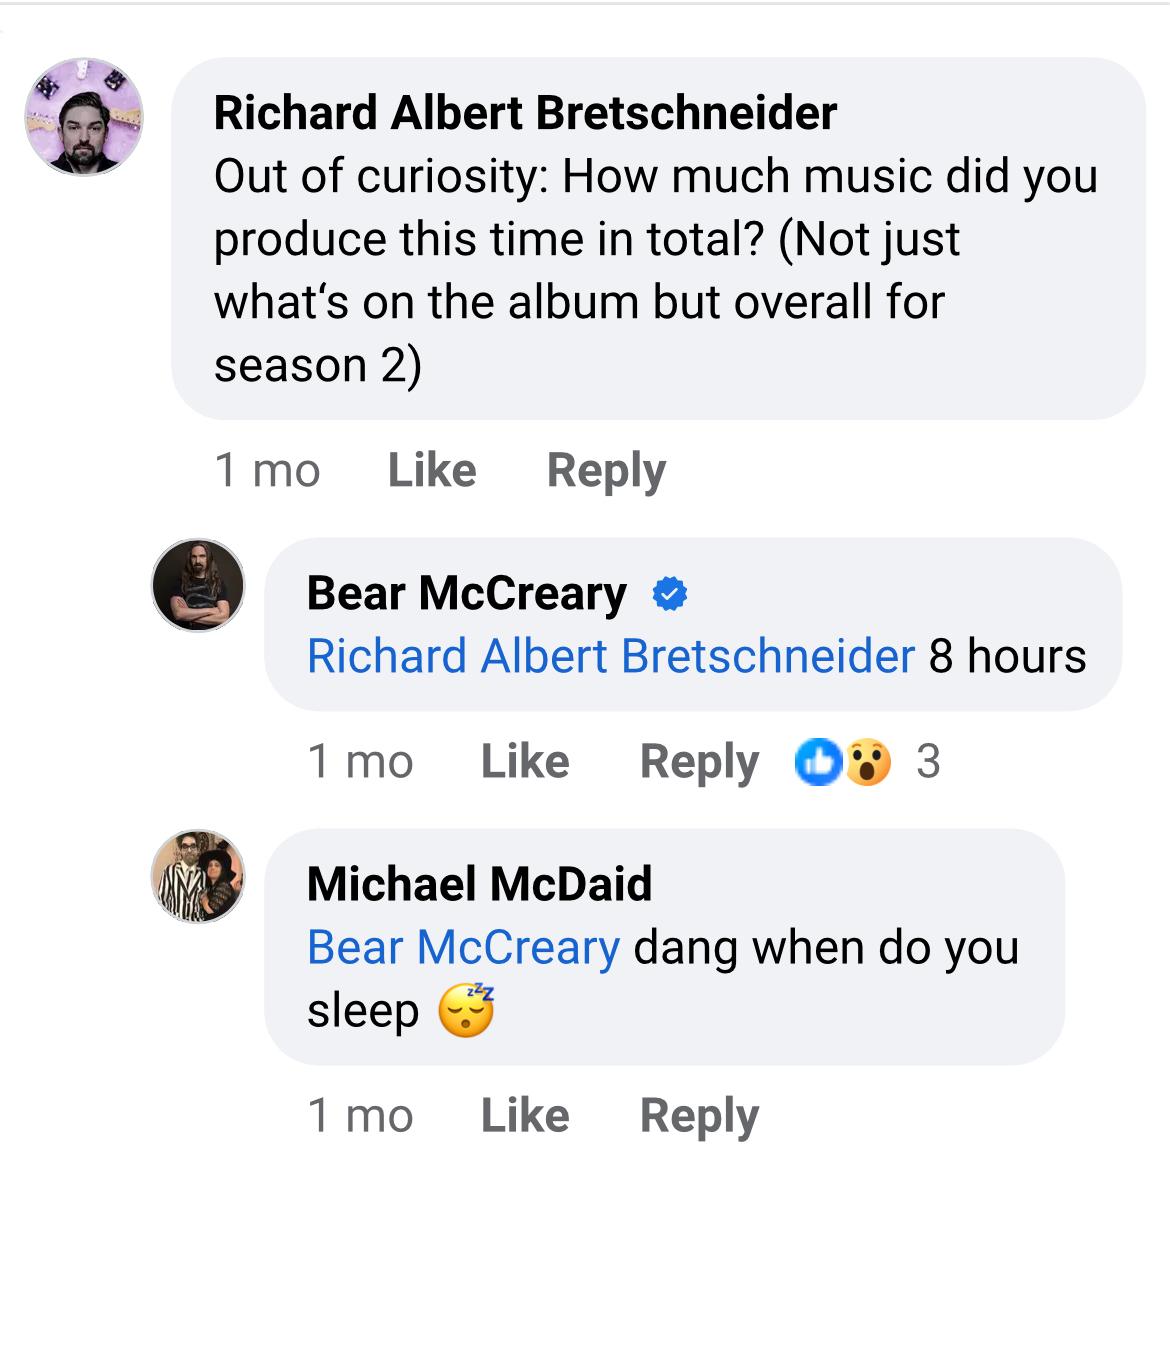Screen dimensions: 1170x1348
Task: Open Michael McDaid's profile picture
Action: point(198,876)
